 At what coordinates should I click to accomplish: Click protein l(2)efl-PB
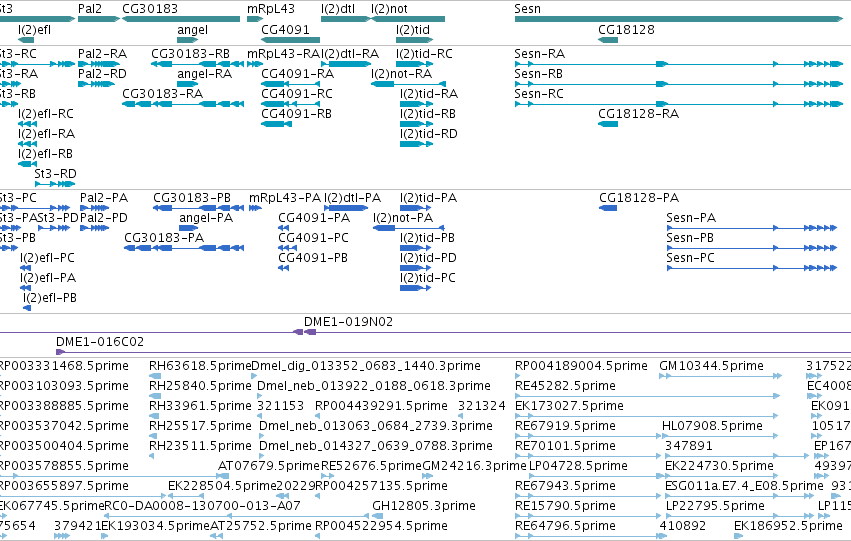click(27, 308)
